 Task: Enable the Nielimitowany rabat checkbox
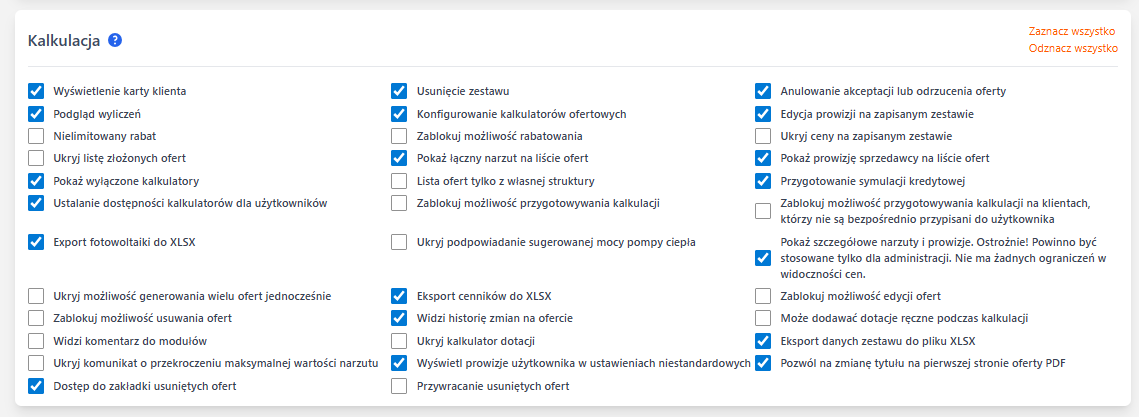[x=37, y=136]
